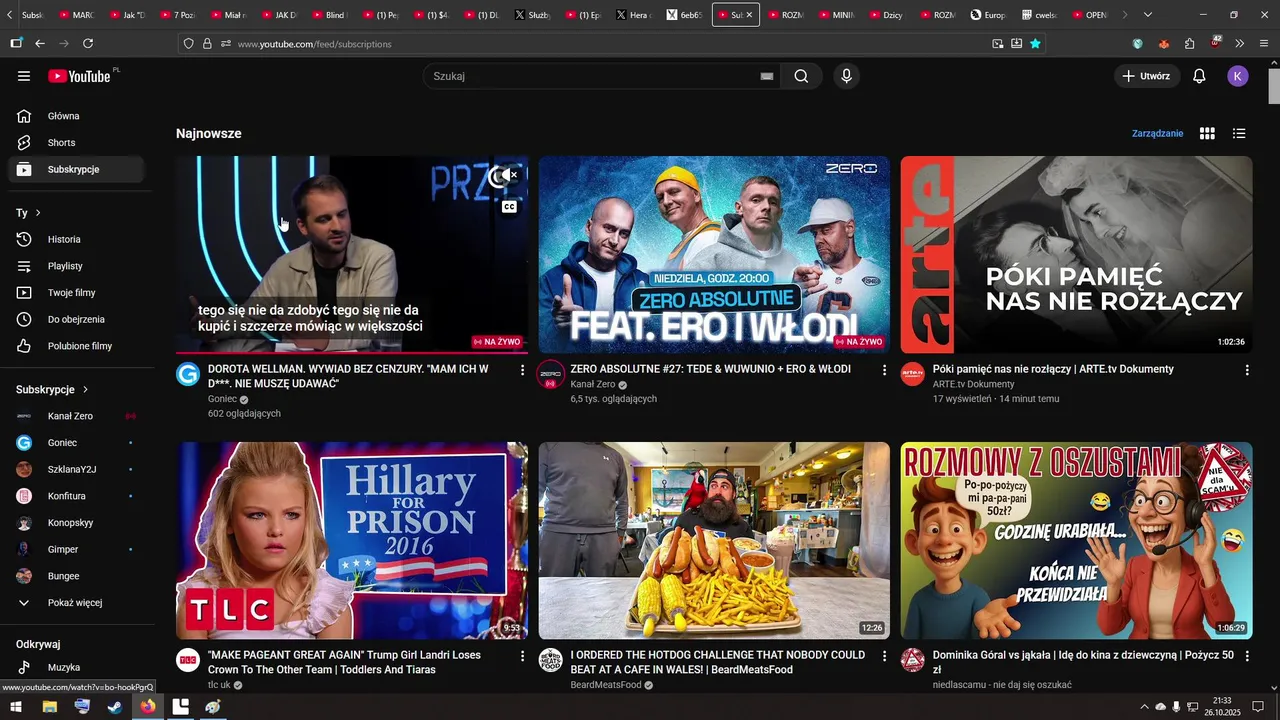This screenshot has height=720, width=1280.
Task: Open the notifications bell
Action: (1199, 76)
